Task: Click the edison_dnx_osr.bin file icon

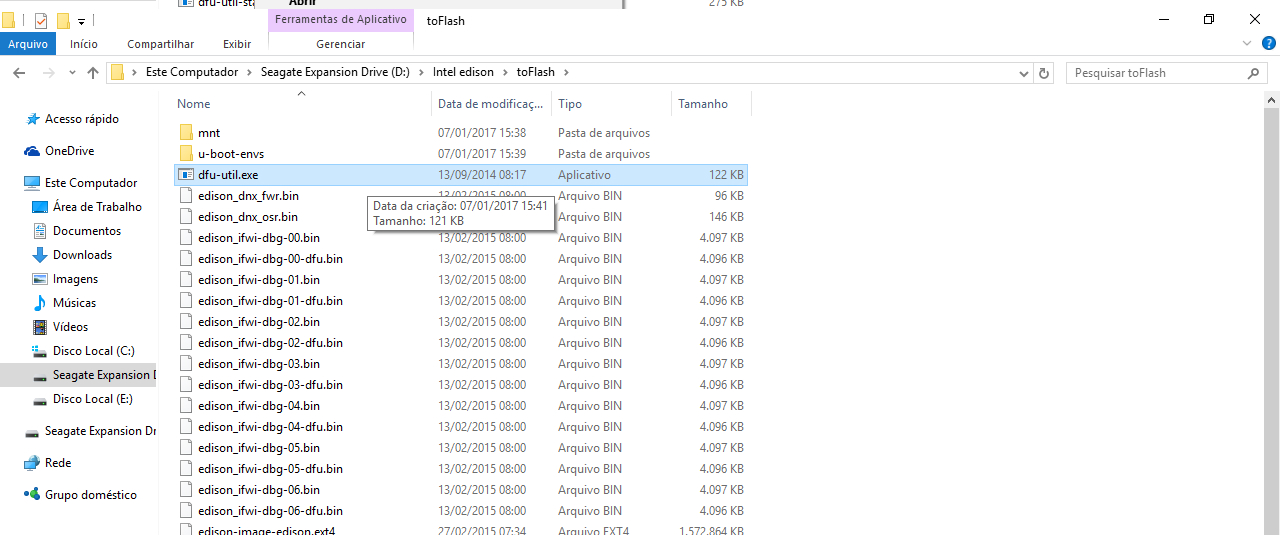Action: click(186, 217)
